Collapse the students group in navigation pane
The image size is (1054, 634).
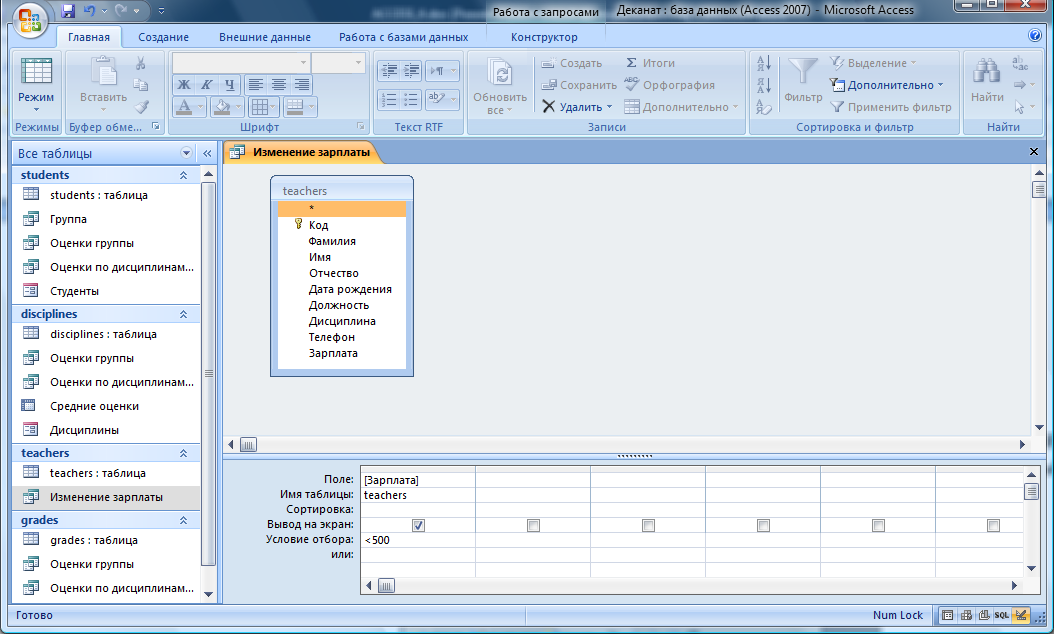tap(183, 175)
